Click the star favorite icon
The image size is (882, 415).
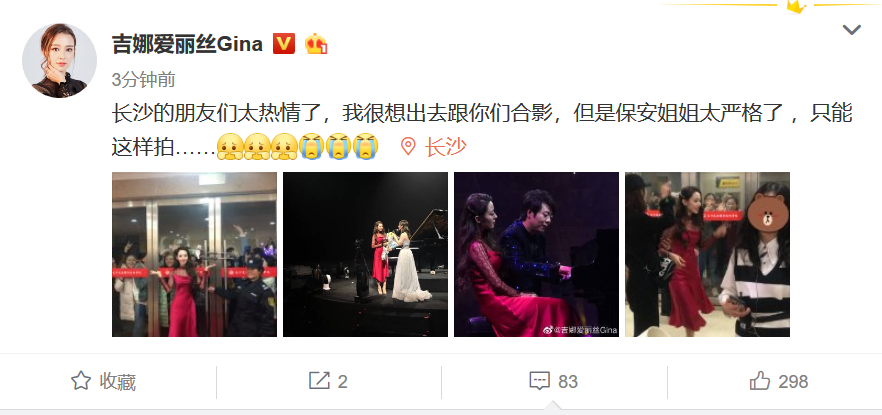tap(81, 381)
